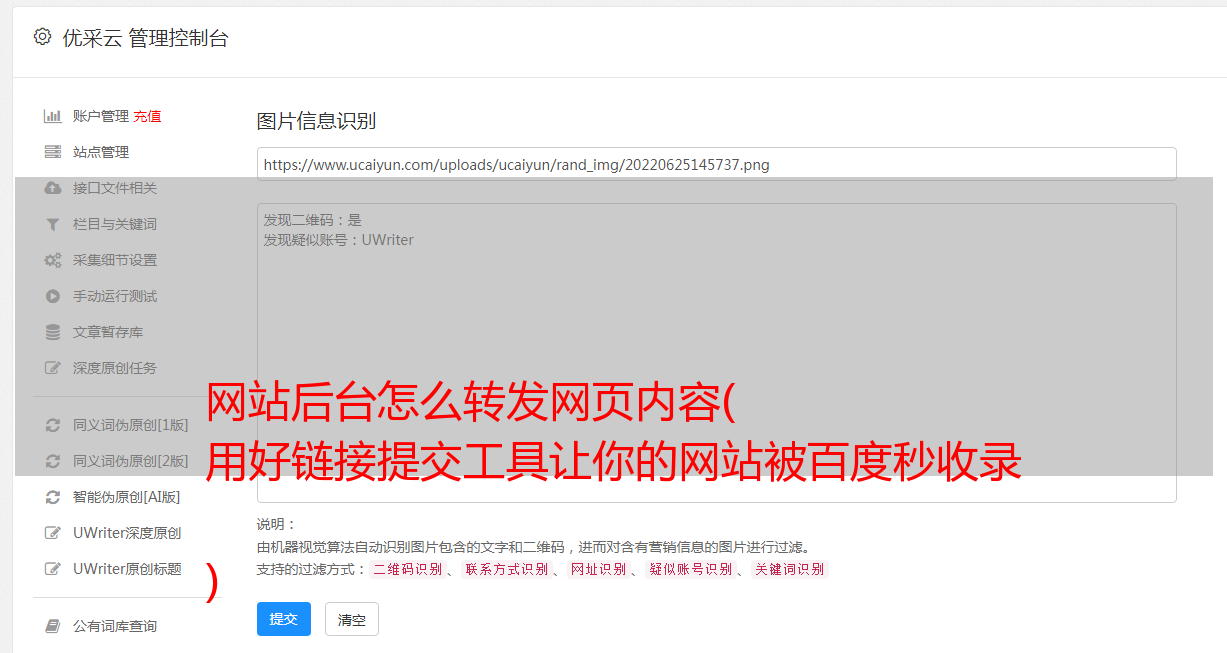
Task: Open 站点管理 menu item
Action: point(101,152)
